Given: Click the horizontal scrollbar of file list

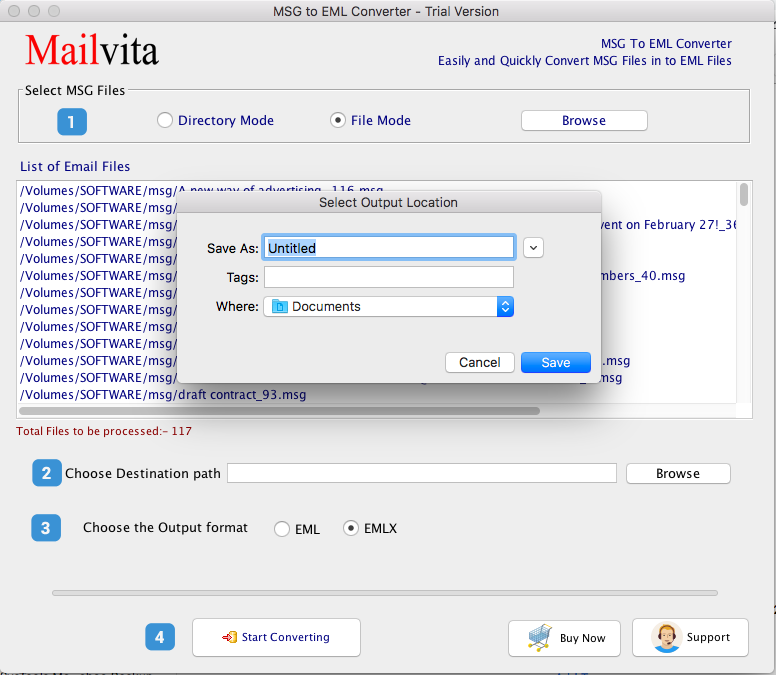Looking at the screenshot, I should click(x=280, y=410).
